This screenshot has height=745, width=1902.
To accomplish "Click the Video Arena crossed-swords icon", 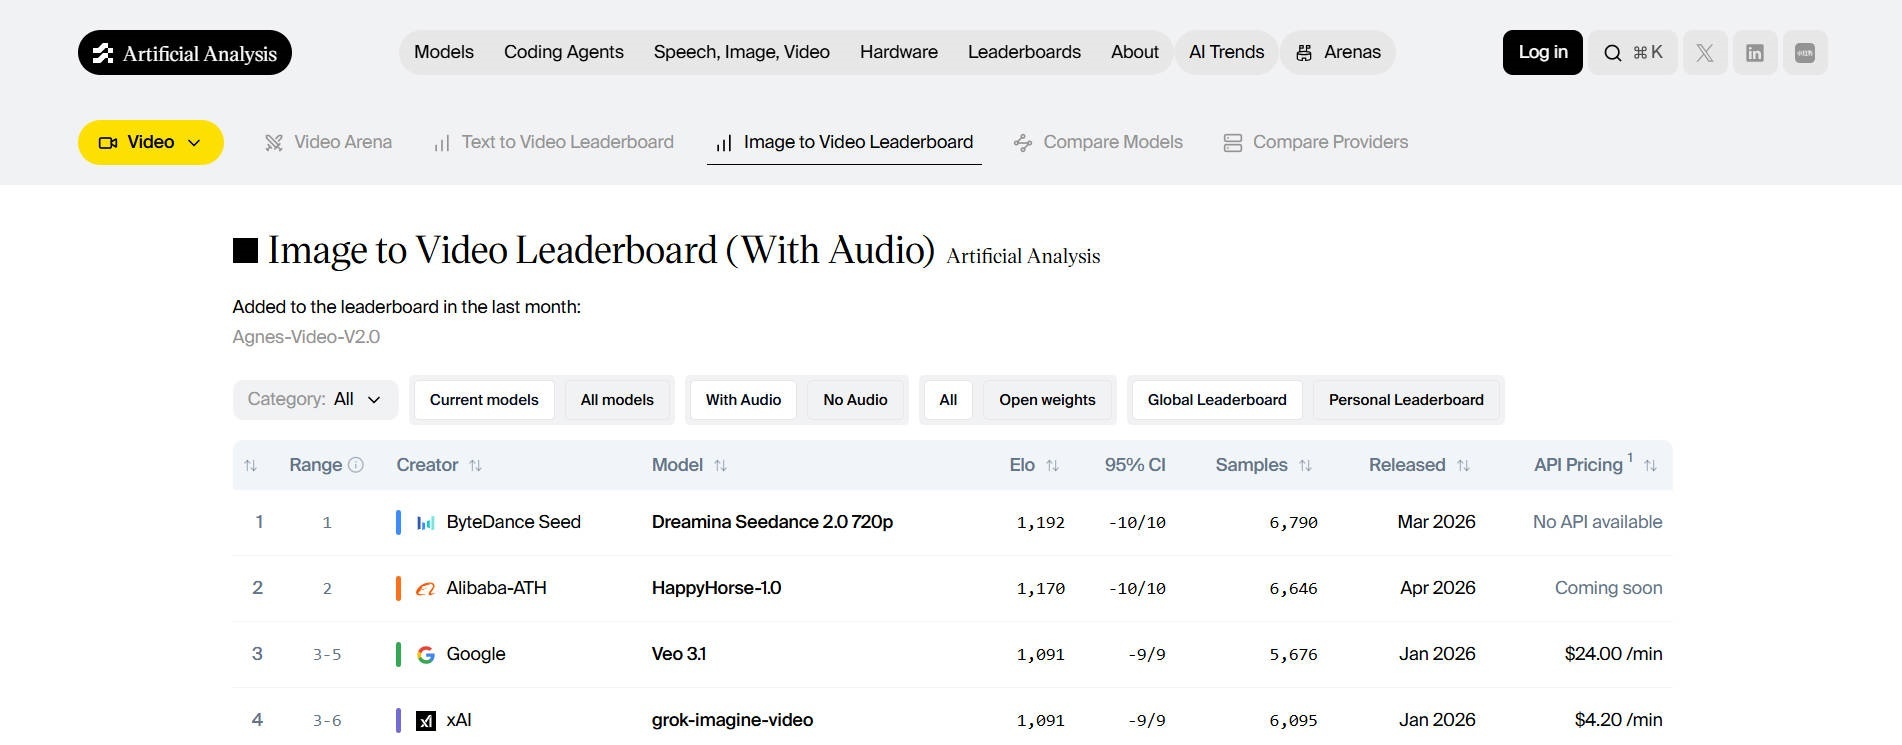I will [x=274, y=143].
